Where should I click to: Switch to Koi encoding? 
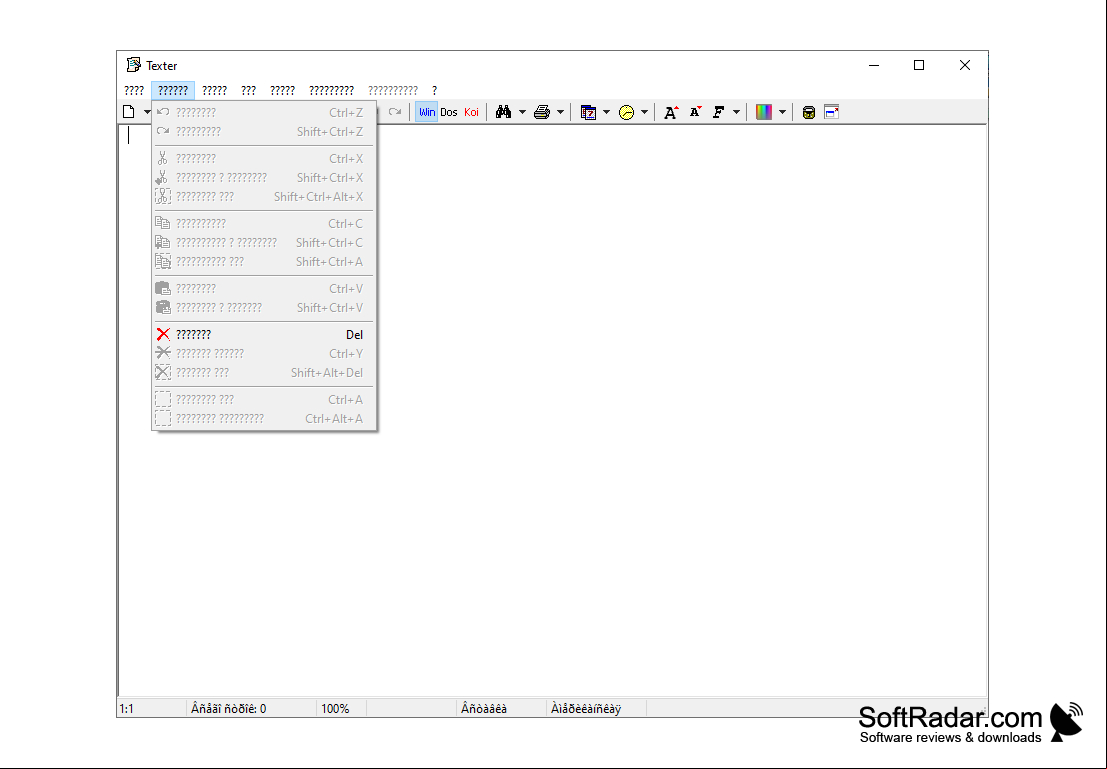pyautogui.click(x=472, y=112)
